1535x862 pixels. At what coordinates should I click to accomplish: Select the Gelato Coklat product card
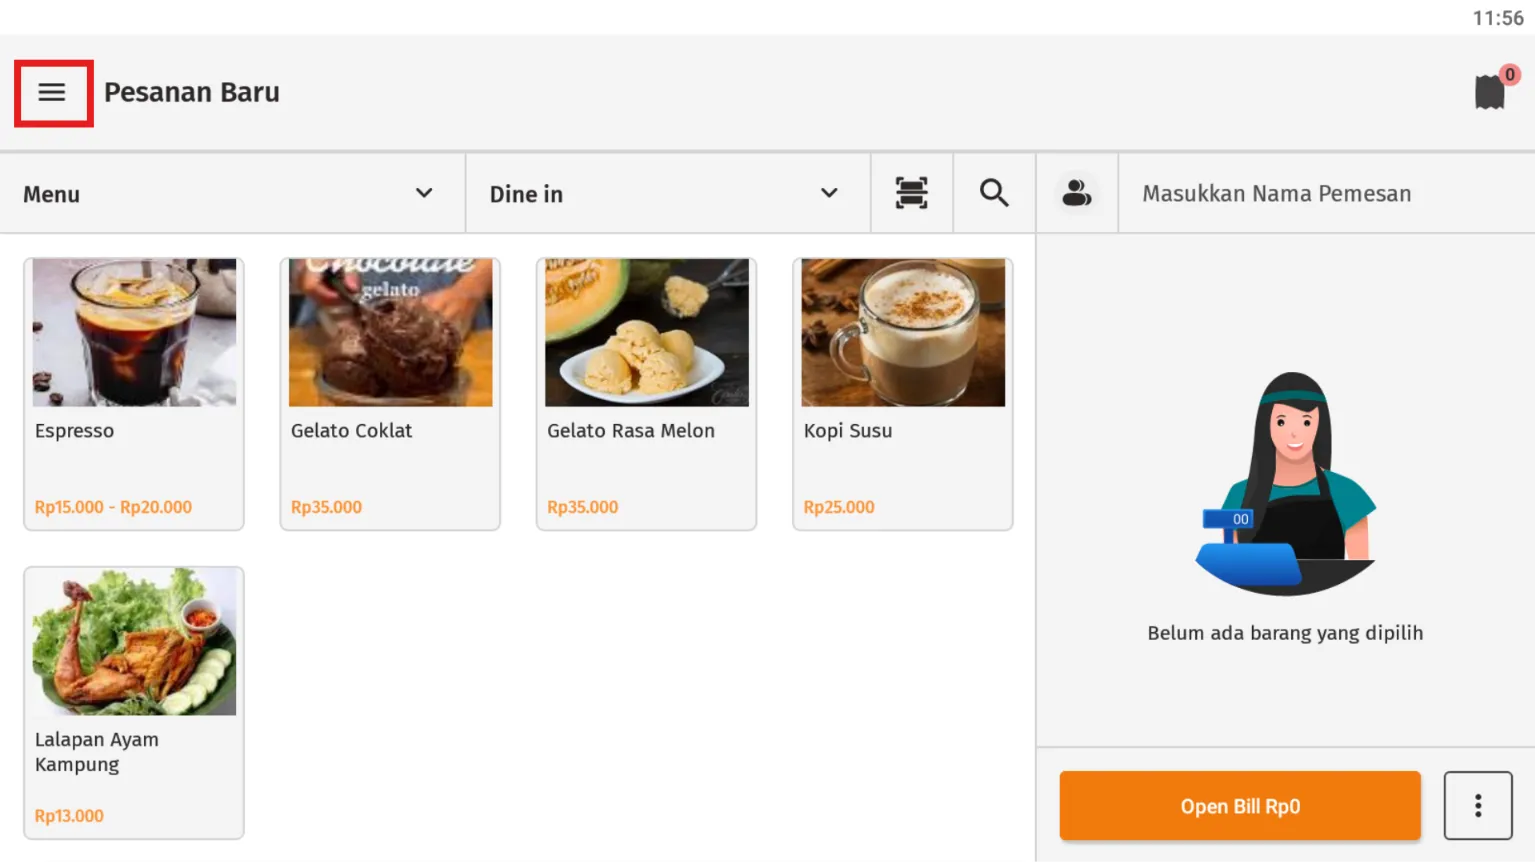tap(390, 394)
